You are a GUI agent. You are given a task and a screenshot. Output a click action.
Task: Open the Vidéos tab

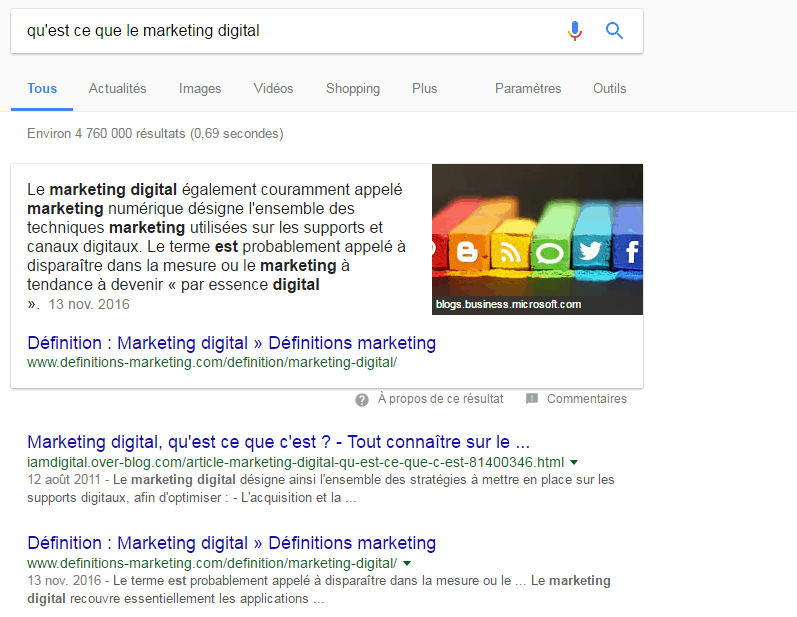273,88
